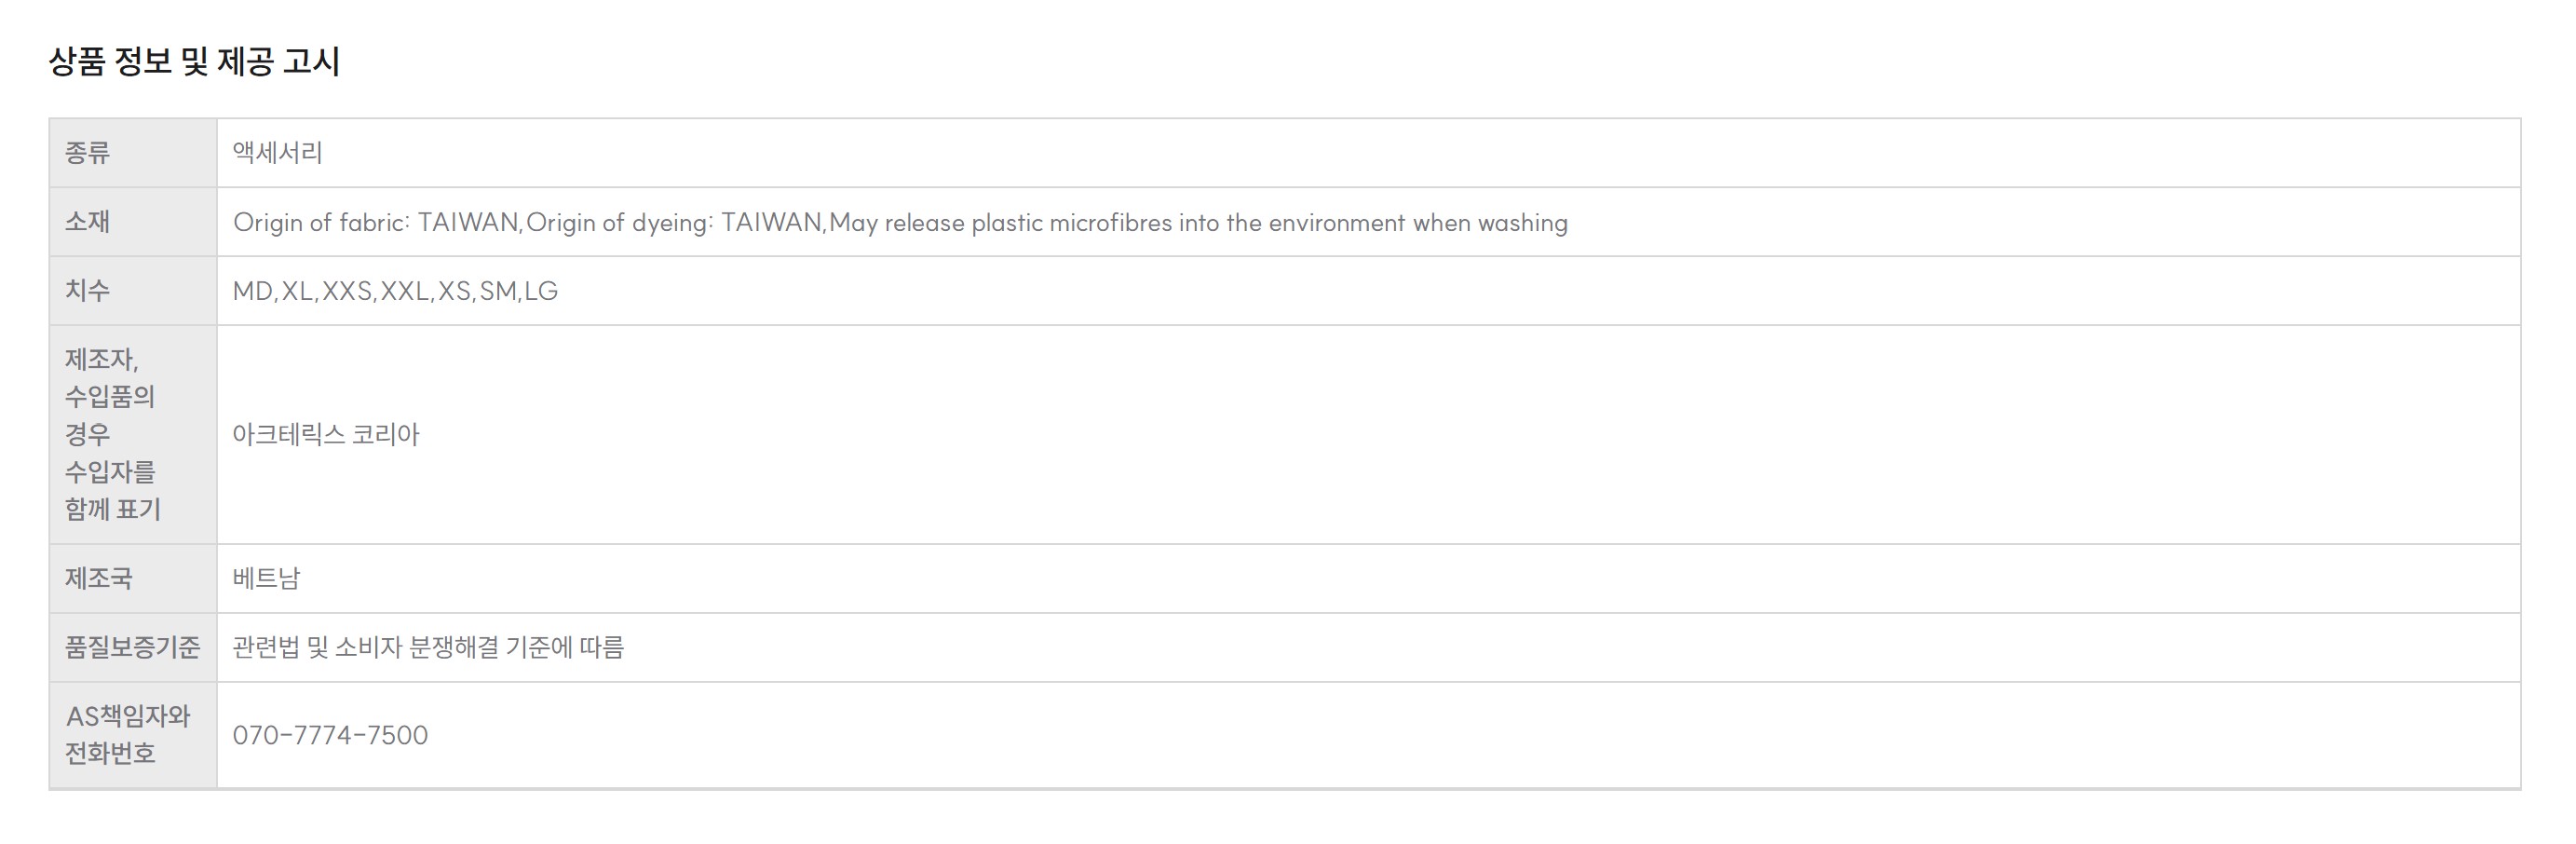
Task: Click the 상품 정보 및 제공 고시 heading
Action: tap(194, 62)
